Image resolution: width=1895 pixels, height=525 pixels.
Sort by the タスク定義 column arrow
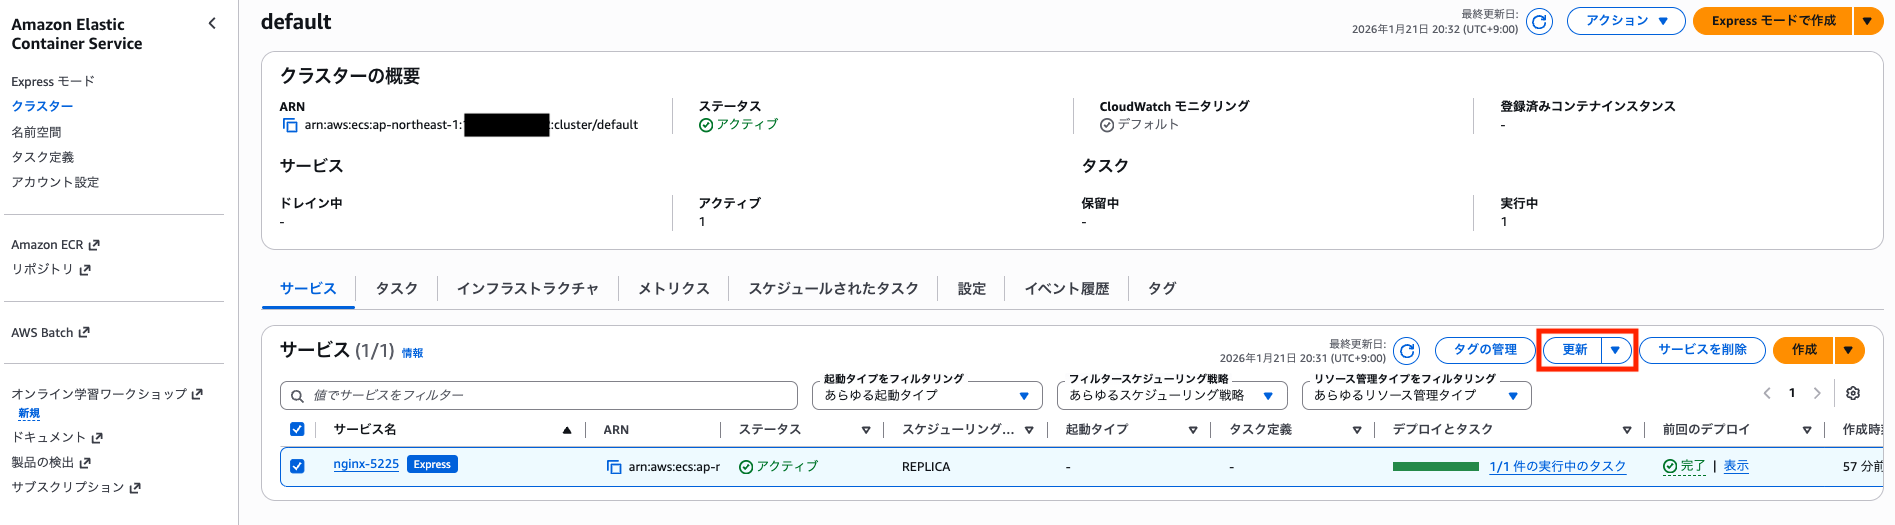[1357, 430]
